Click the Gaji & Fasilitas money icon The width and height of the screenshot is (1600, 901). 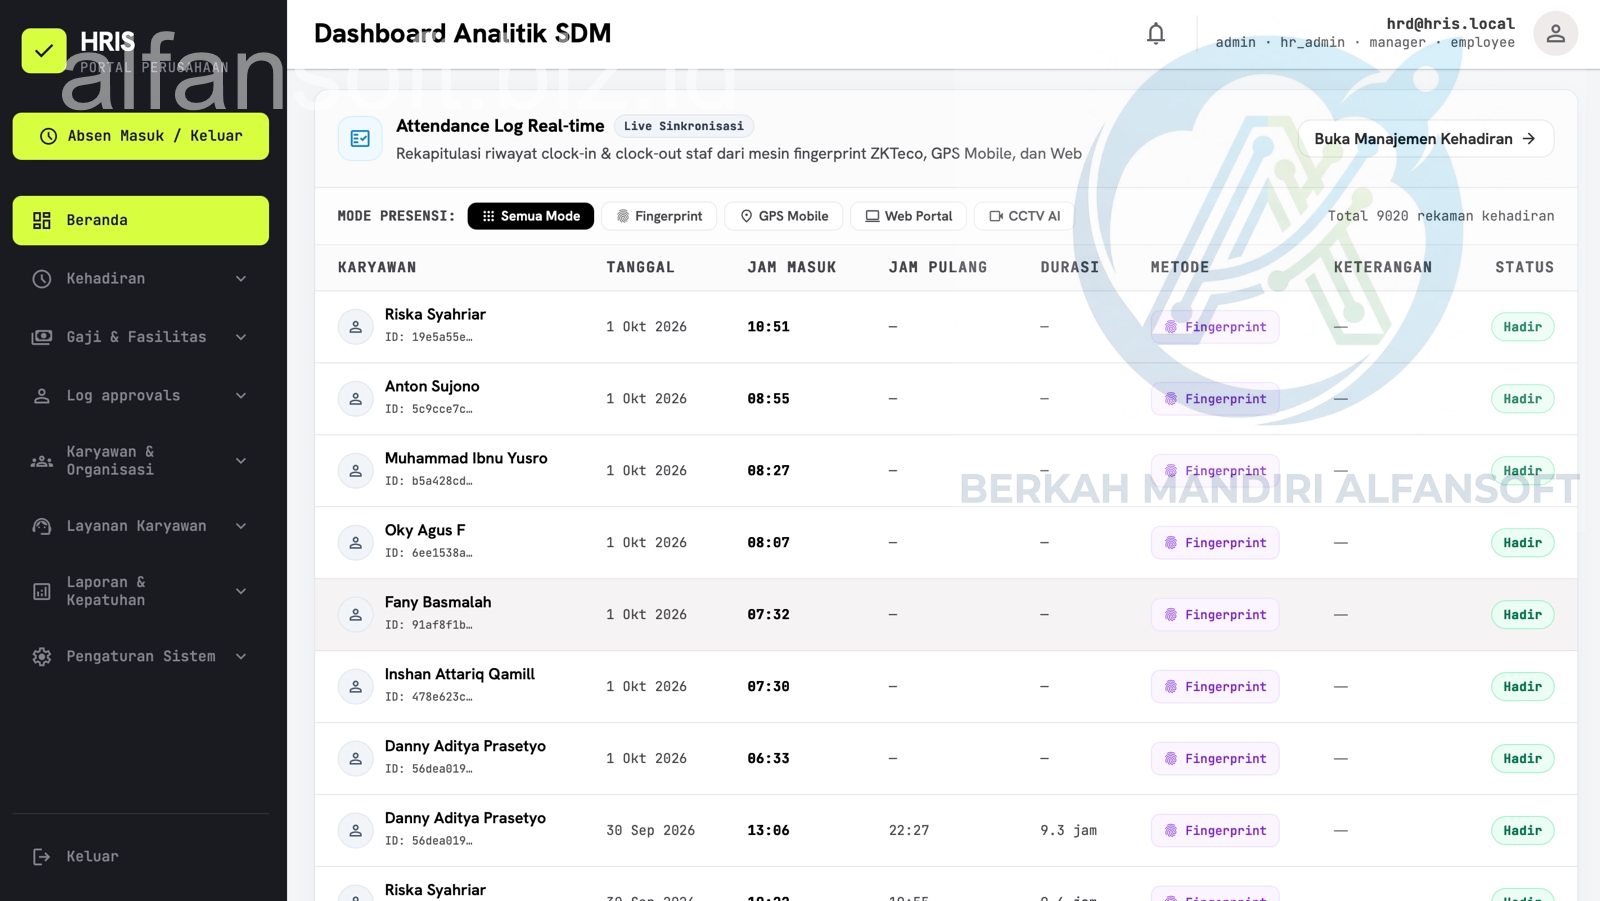click(x=42, y=337)
